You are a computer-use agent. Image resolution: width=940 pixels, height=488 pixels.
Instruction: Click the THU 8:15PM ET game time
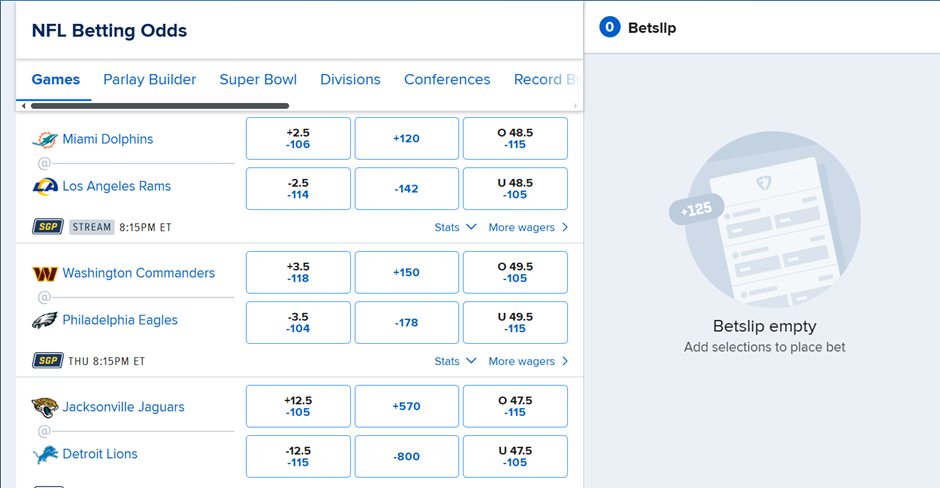point(107,361)
